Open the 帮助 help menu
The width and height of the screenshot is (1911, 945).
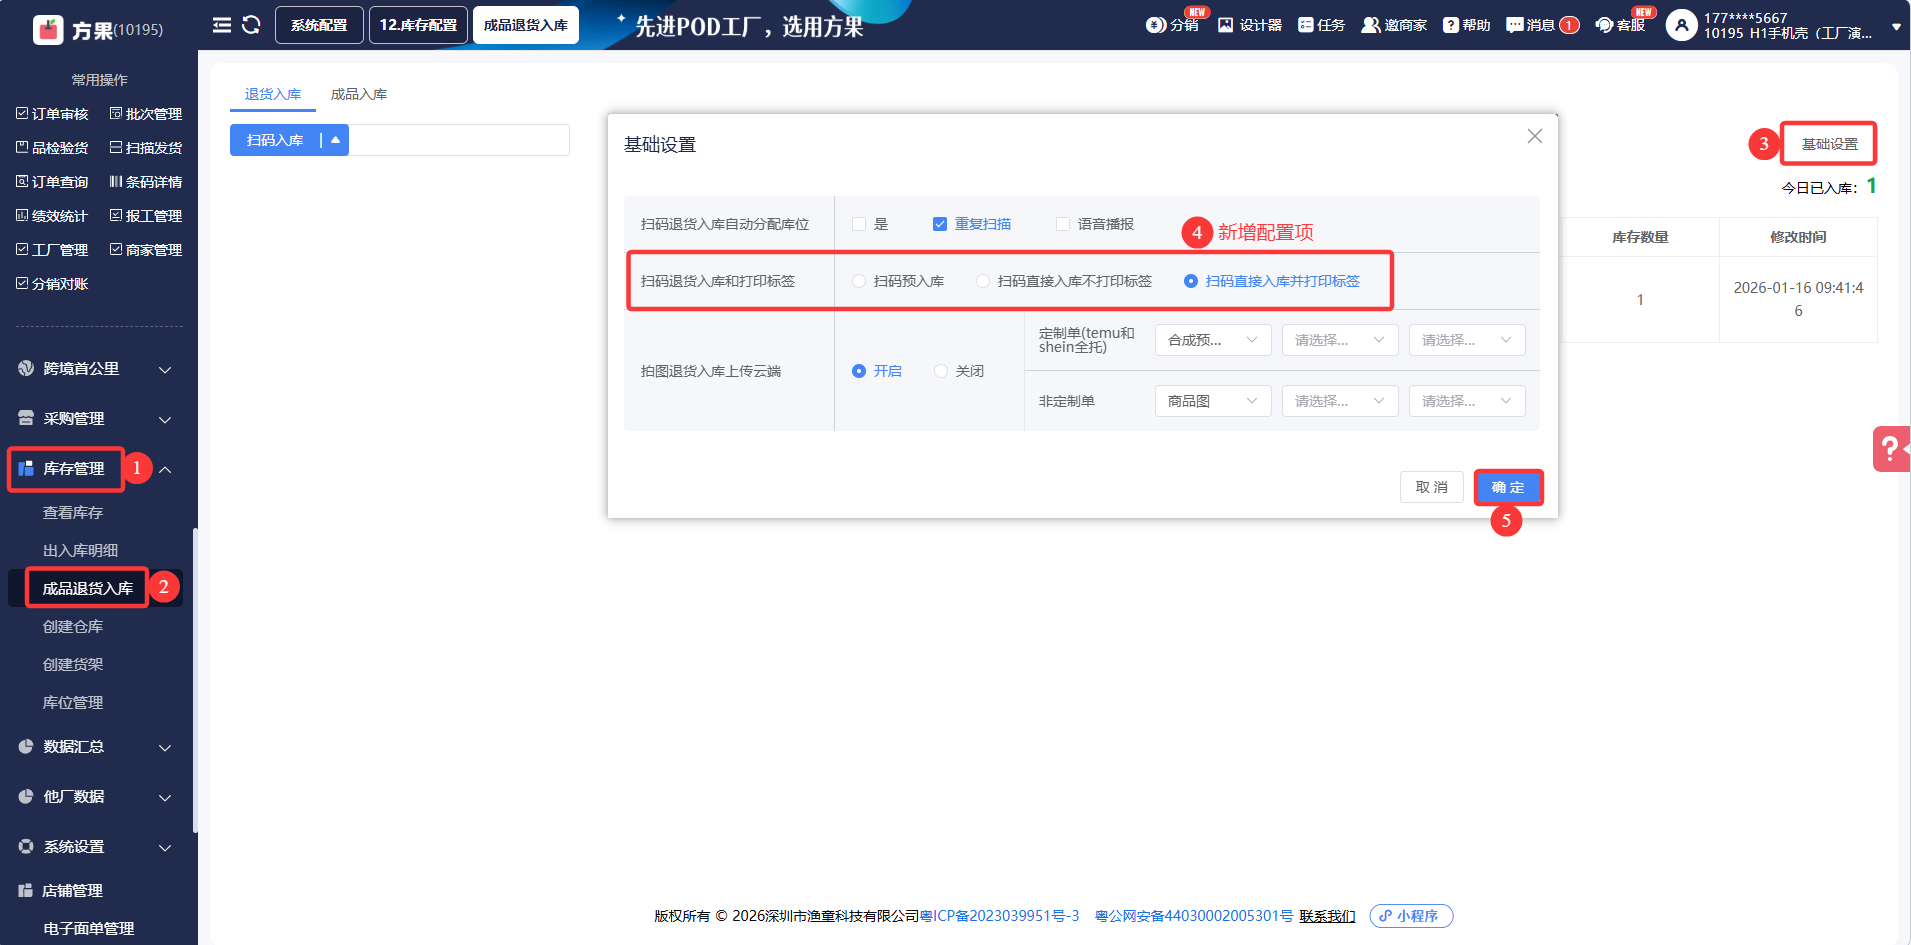[1466, 25]
